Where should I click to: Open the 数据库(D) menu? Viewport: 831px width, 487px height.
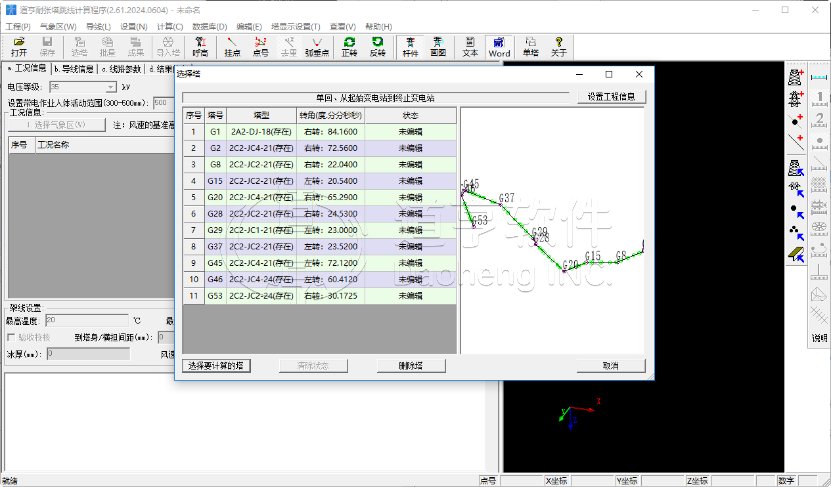209,26
